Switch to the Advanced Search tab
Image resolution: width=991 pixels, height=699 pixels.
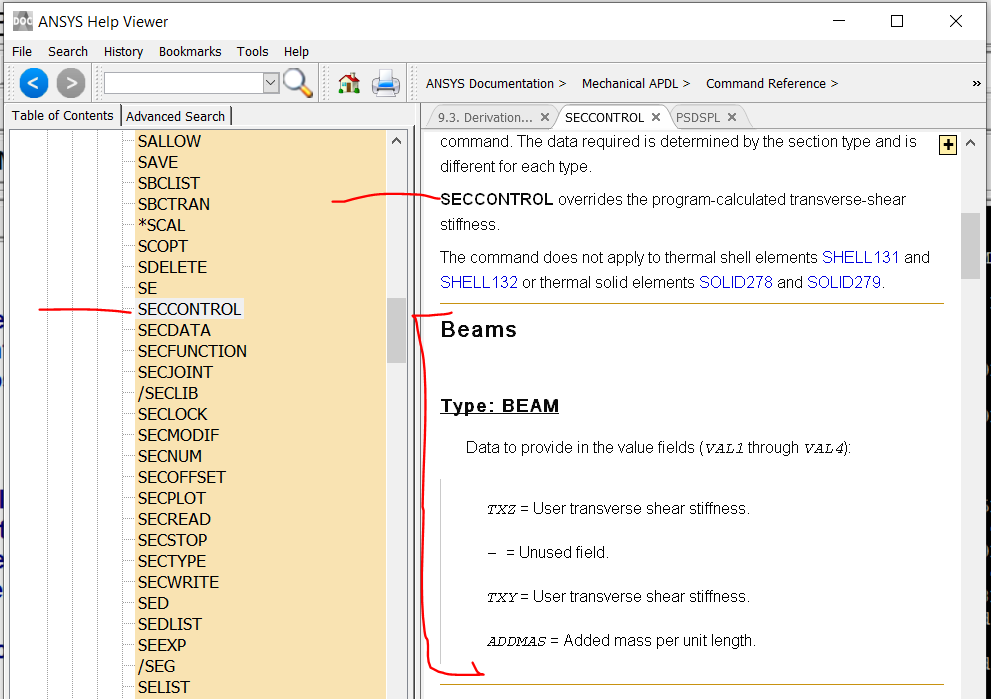[176, 116]
